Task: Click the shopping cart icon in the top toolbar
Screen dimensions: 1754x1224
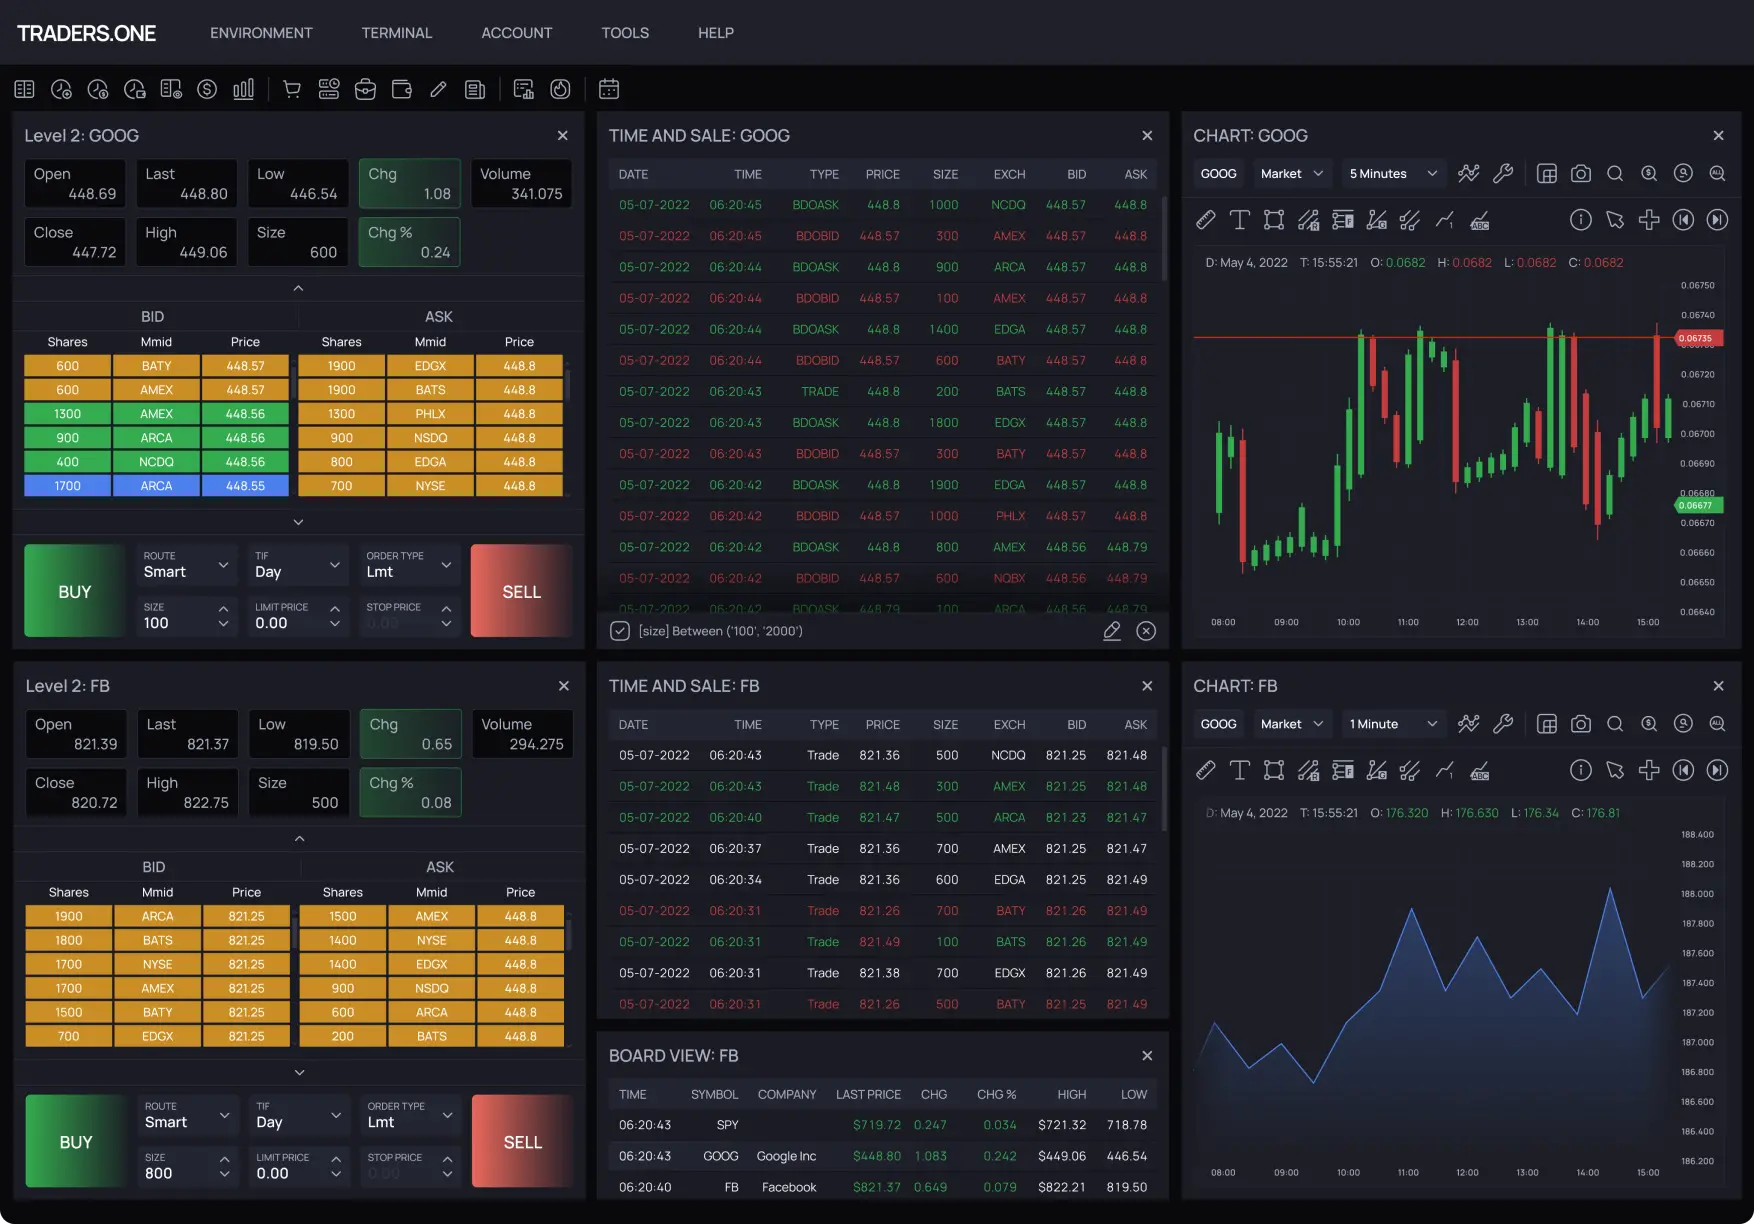Action: (x=292, y=89)
